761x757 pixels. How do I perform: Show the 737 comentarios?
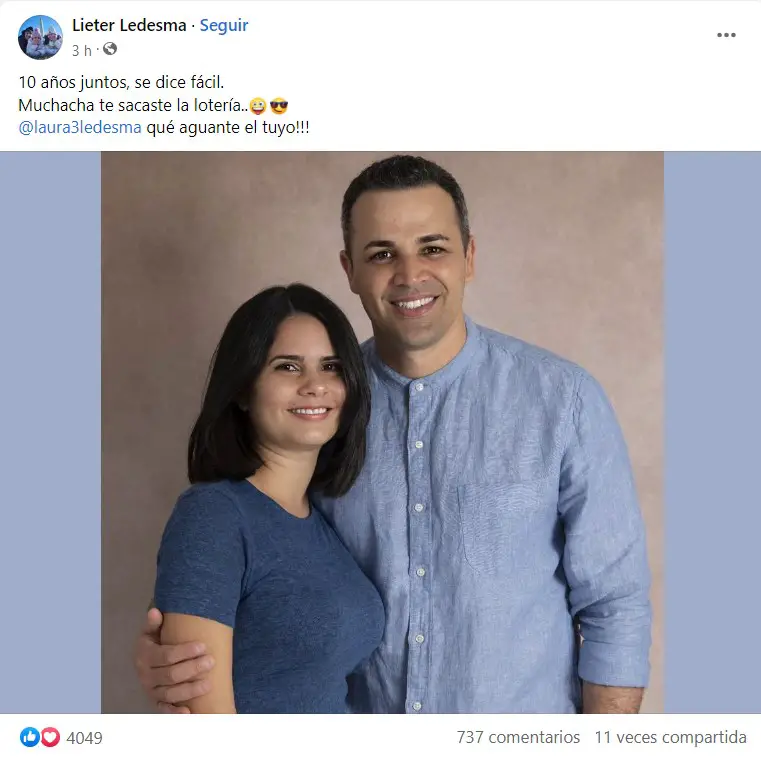pyautogui.click(x=518, y=737)
